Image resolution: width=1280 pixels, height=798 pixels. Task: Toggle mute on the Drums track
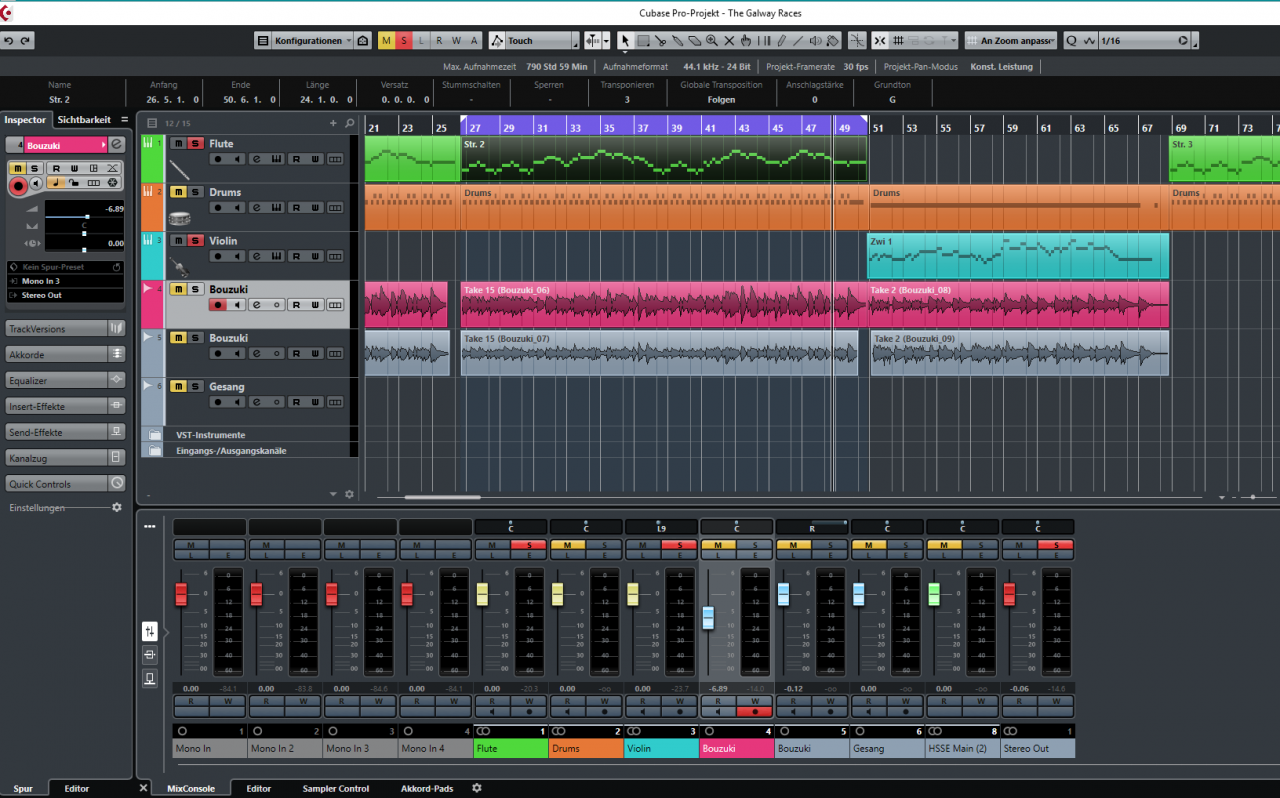(x=178, y=192)
